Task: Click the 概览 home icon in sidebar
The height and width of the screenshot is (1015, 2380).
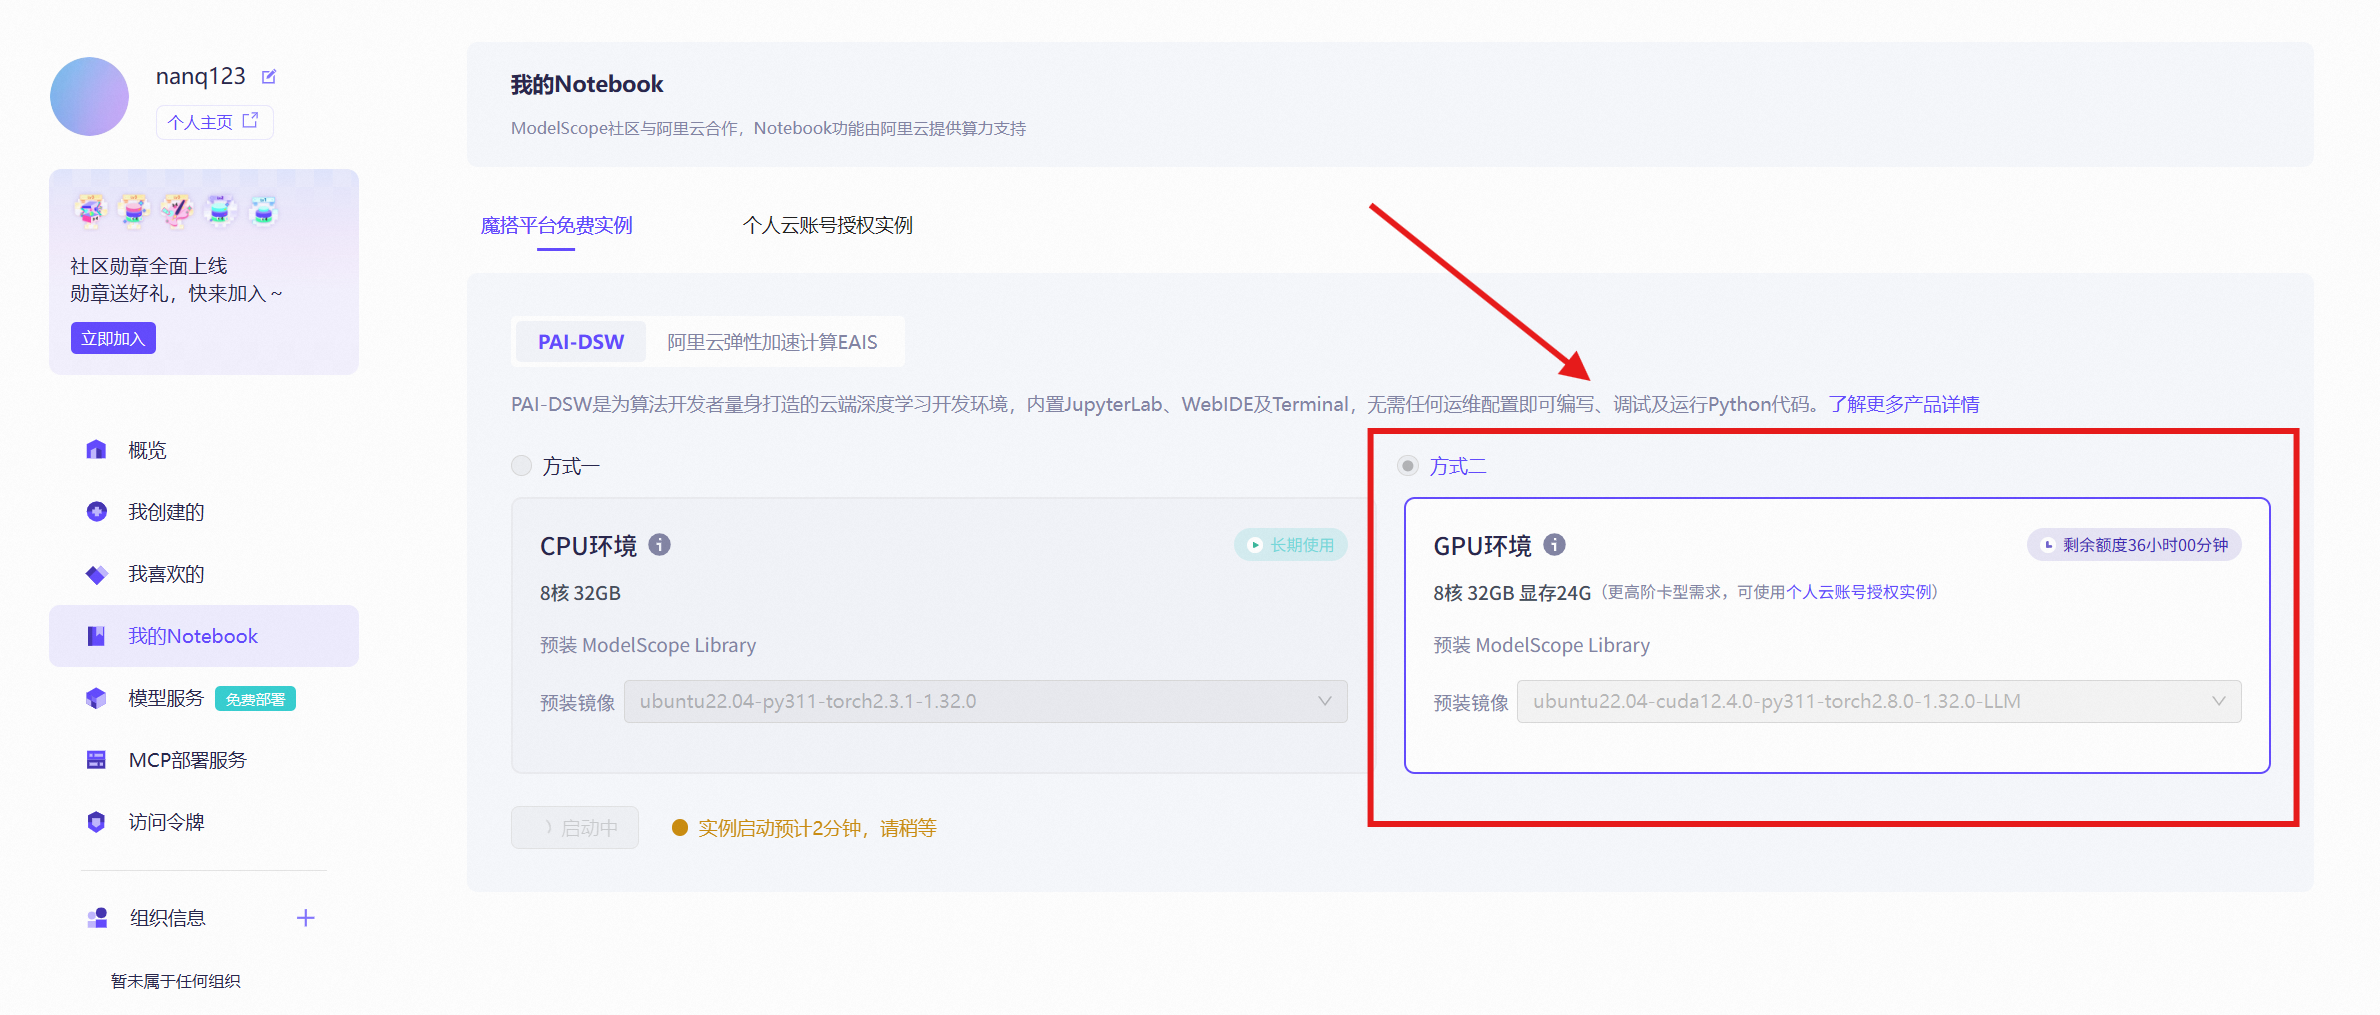Action: coord(96,450)
